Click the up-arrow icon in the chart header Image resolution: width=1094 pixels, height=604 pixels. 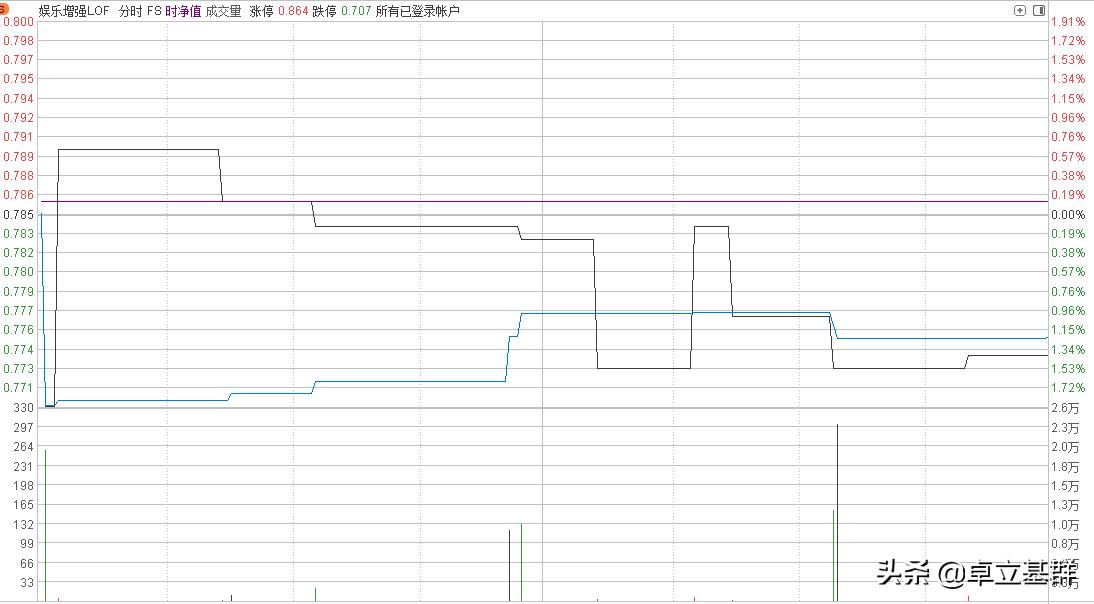tap(1020, 10)
